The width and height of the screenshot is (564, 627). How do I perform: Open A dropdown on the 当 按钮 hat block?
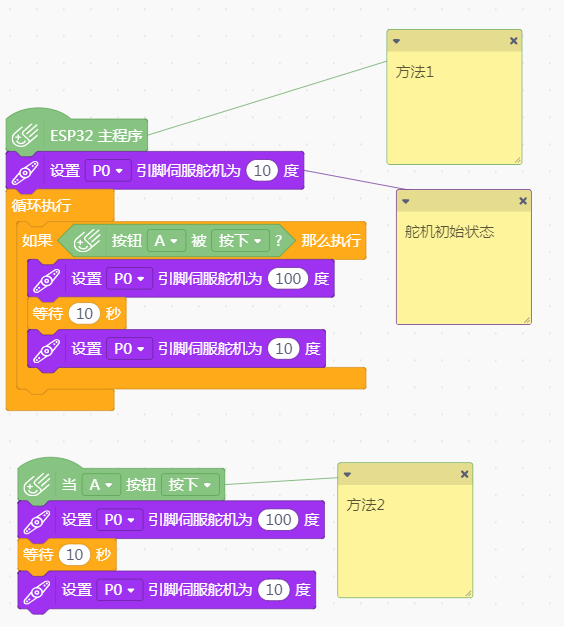click(101, 485)
